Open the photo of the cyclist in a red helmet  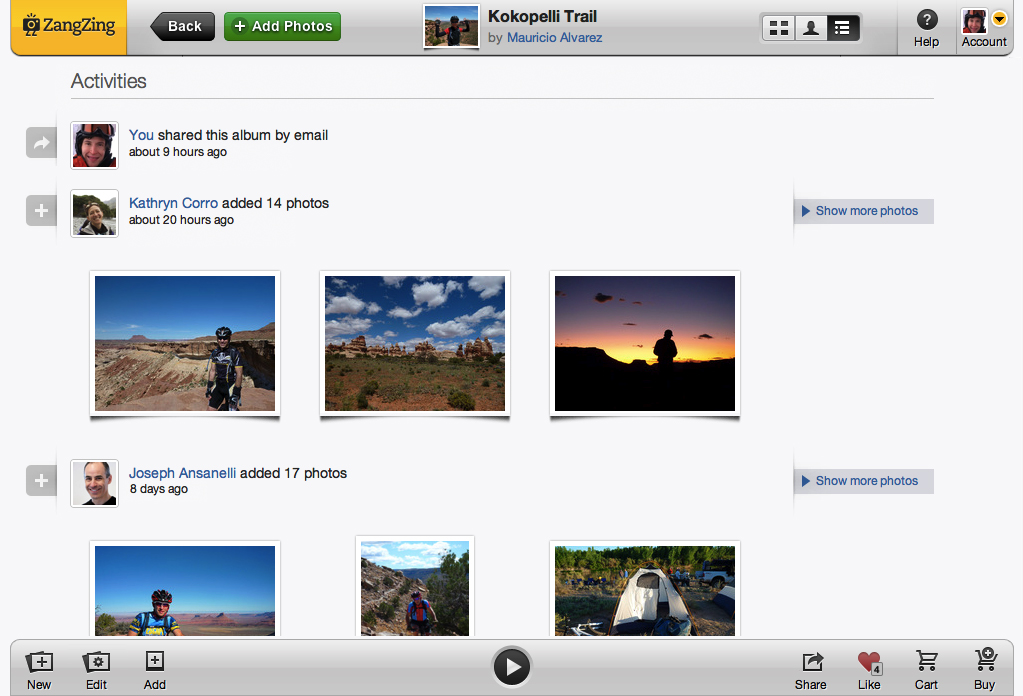[x=185, y=590]
